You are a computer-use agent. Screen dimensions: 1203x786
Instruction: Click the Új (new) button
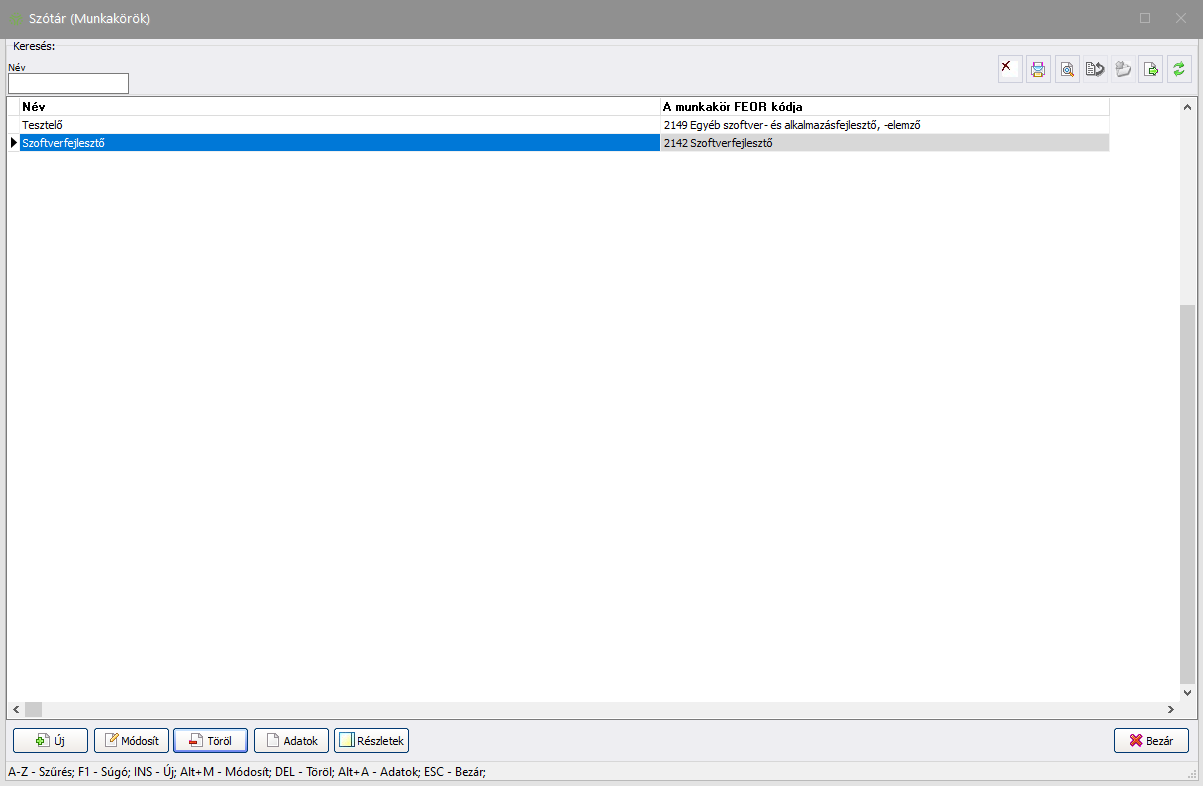(x=50, y=741)
